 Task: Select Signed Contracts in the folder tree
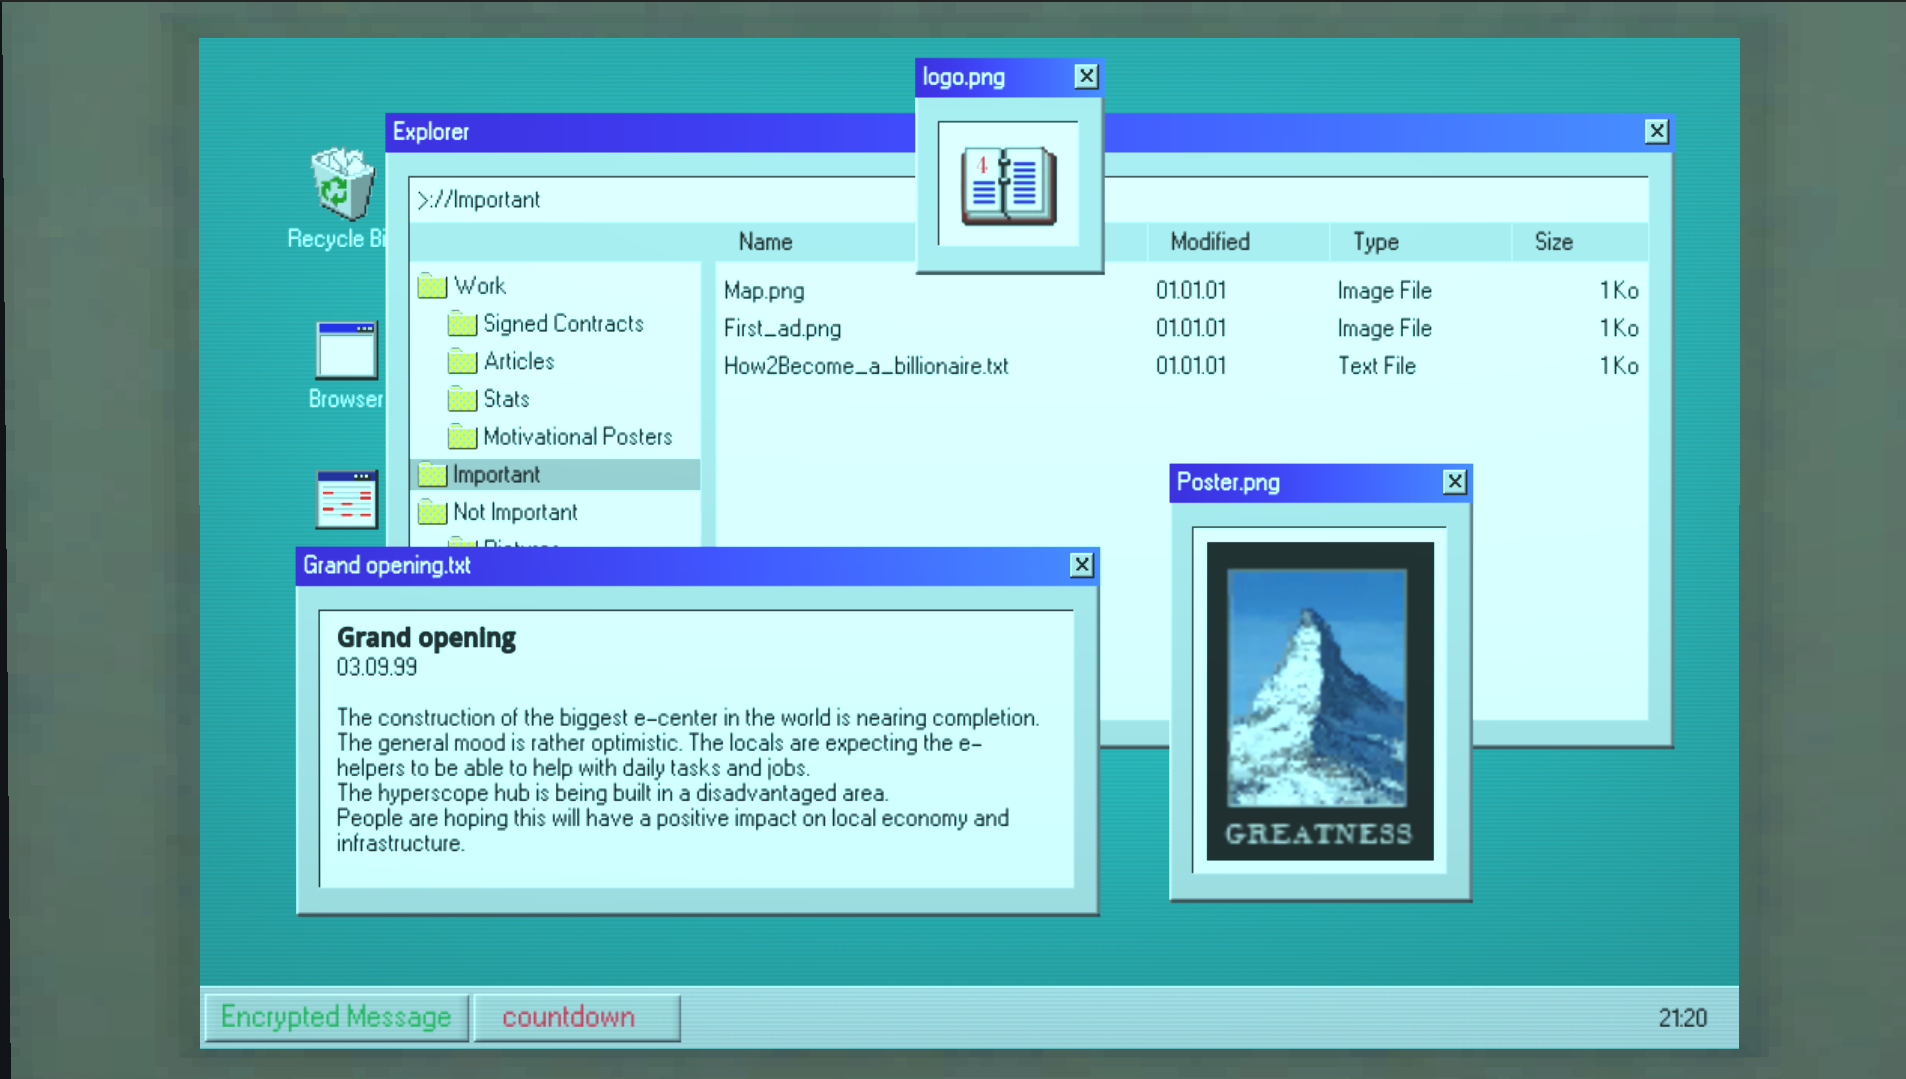point(563,324)
